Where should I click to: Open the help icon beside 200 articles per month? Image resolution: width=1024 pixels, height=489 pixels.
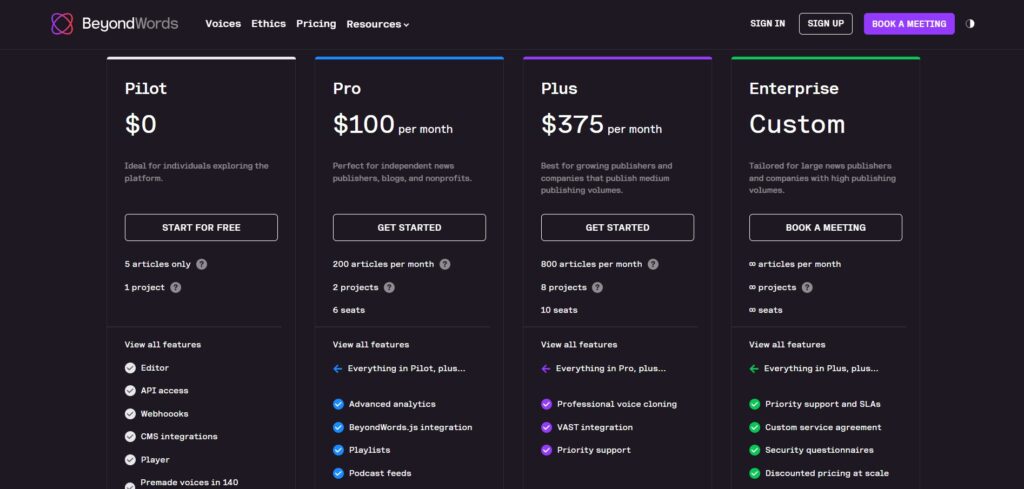click(x=445, y=264)
